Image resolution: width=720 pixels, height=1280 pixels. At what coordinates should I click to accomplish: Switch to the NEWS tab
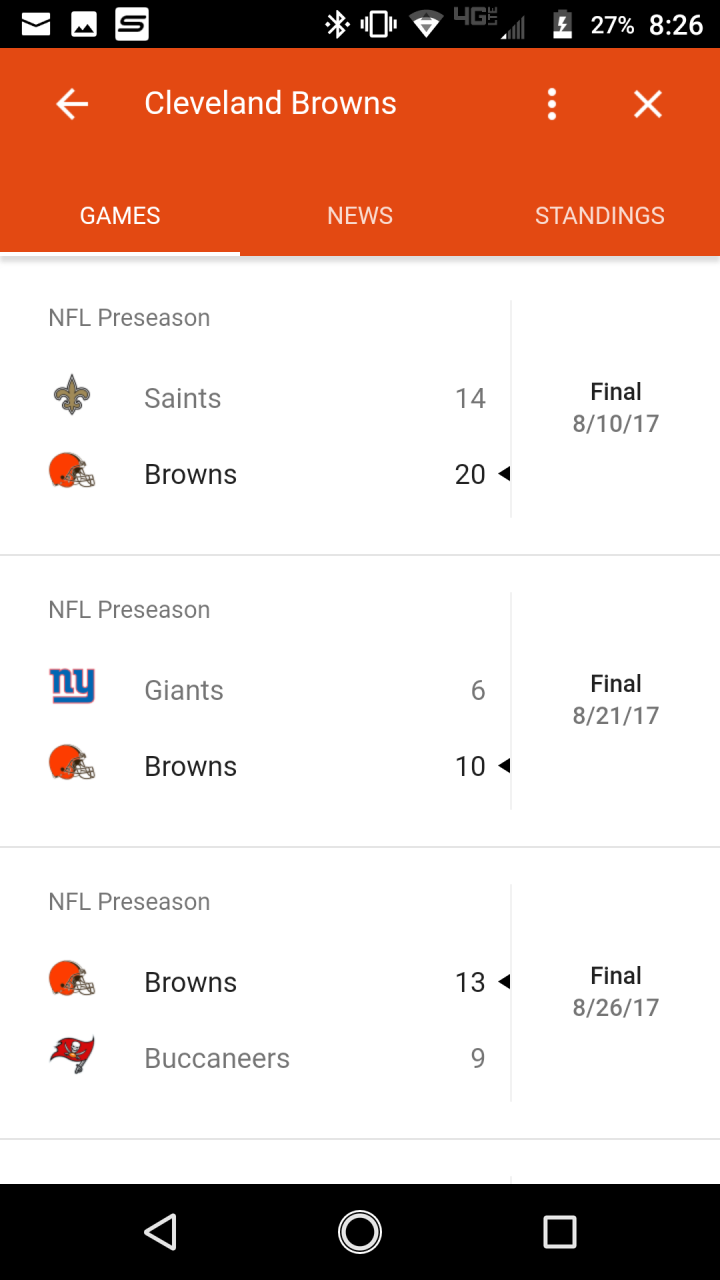[x=360, y=215]
